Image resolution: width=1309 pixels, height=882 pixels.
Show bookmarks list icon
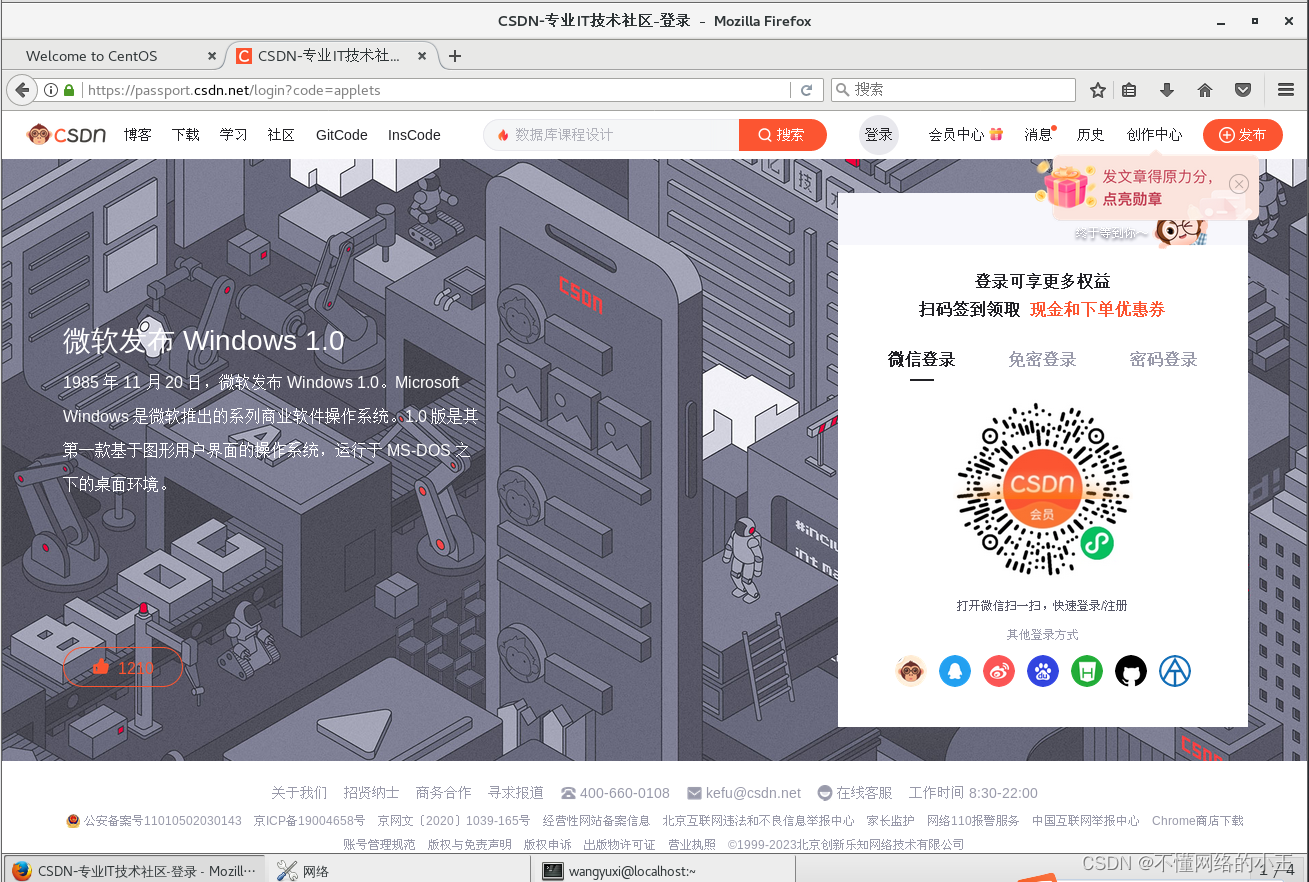(1129, 90)
